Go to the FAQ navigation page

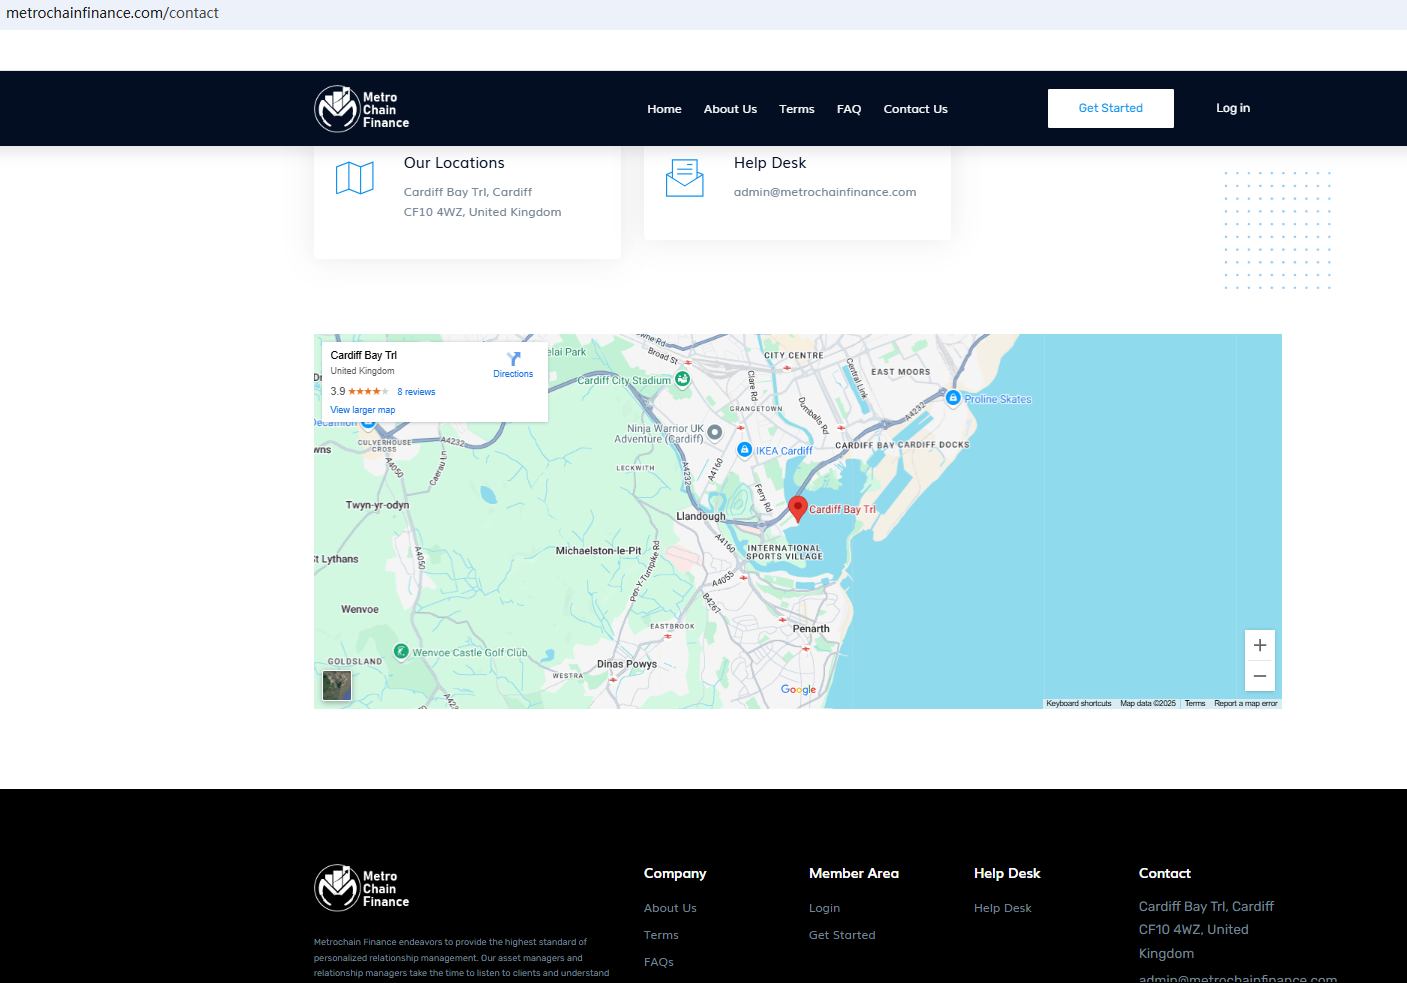848,109
